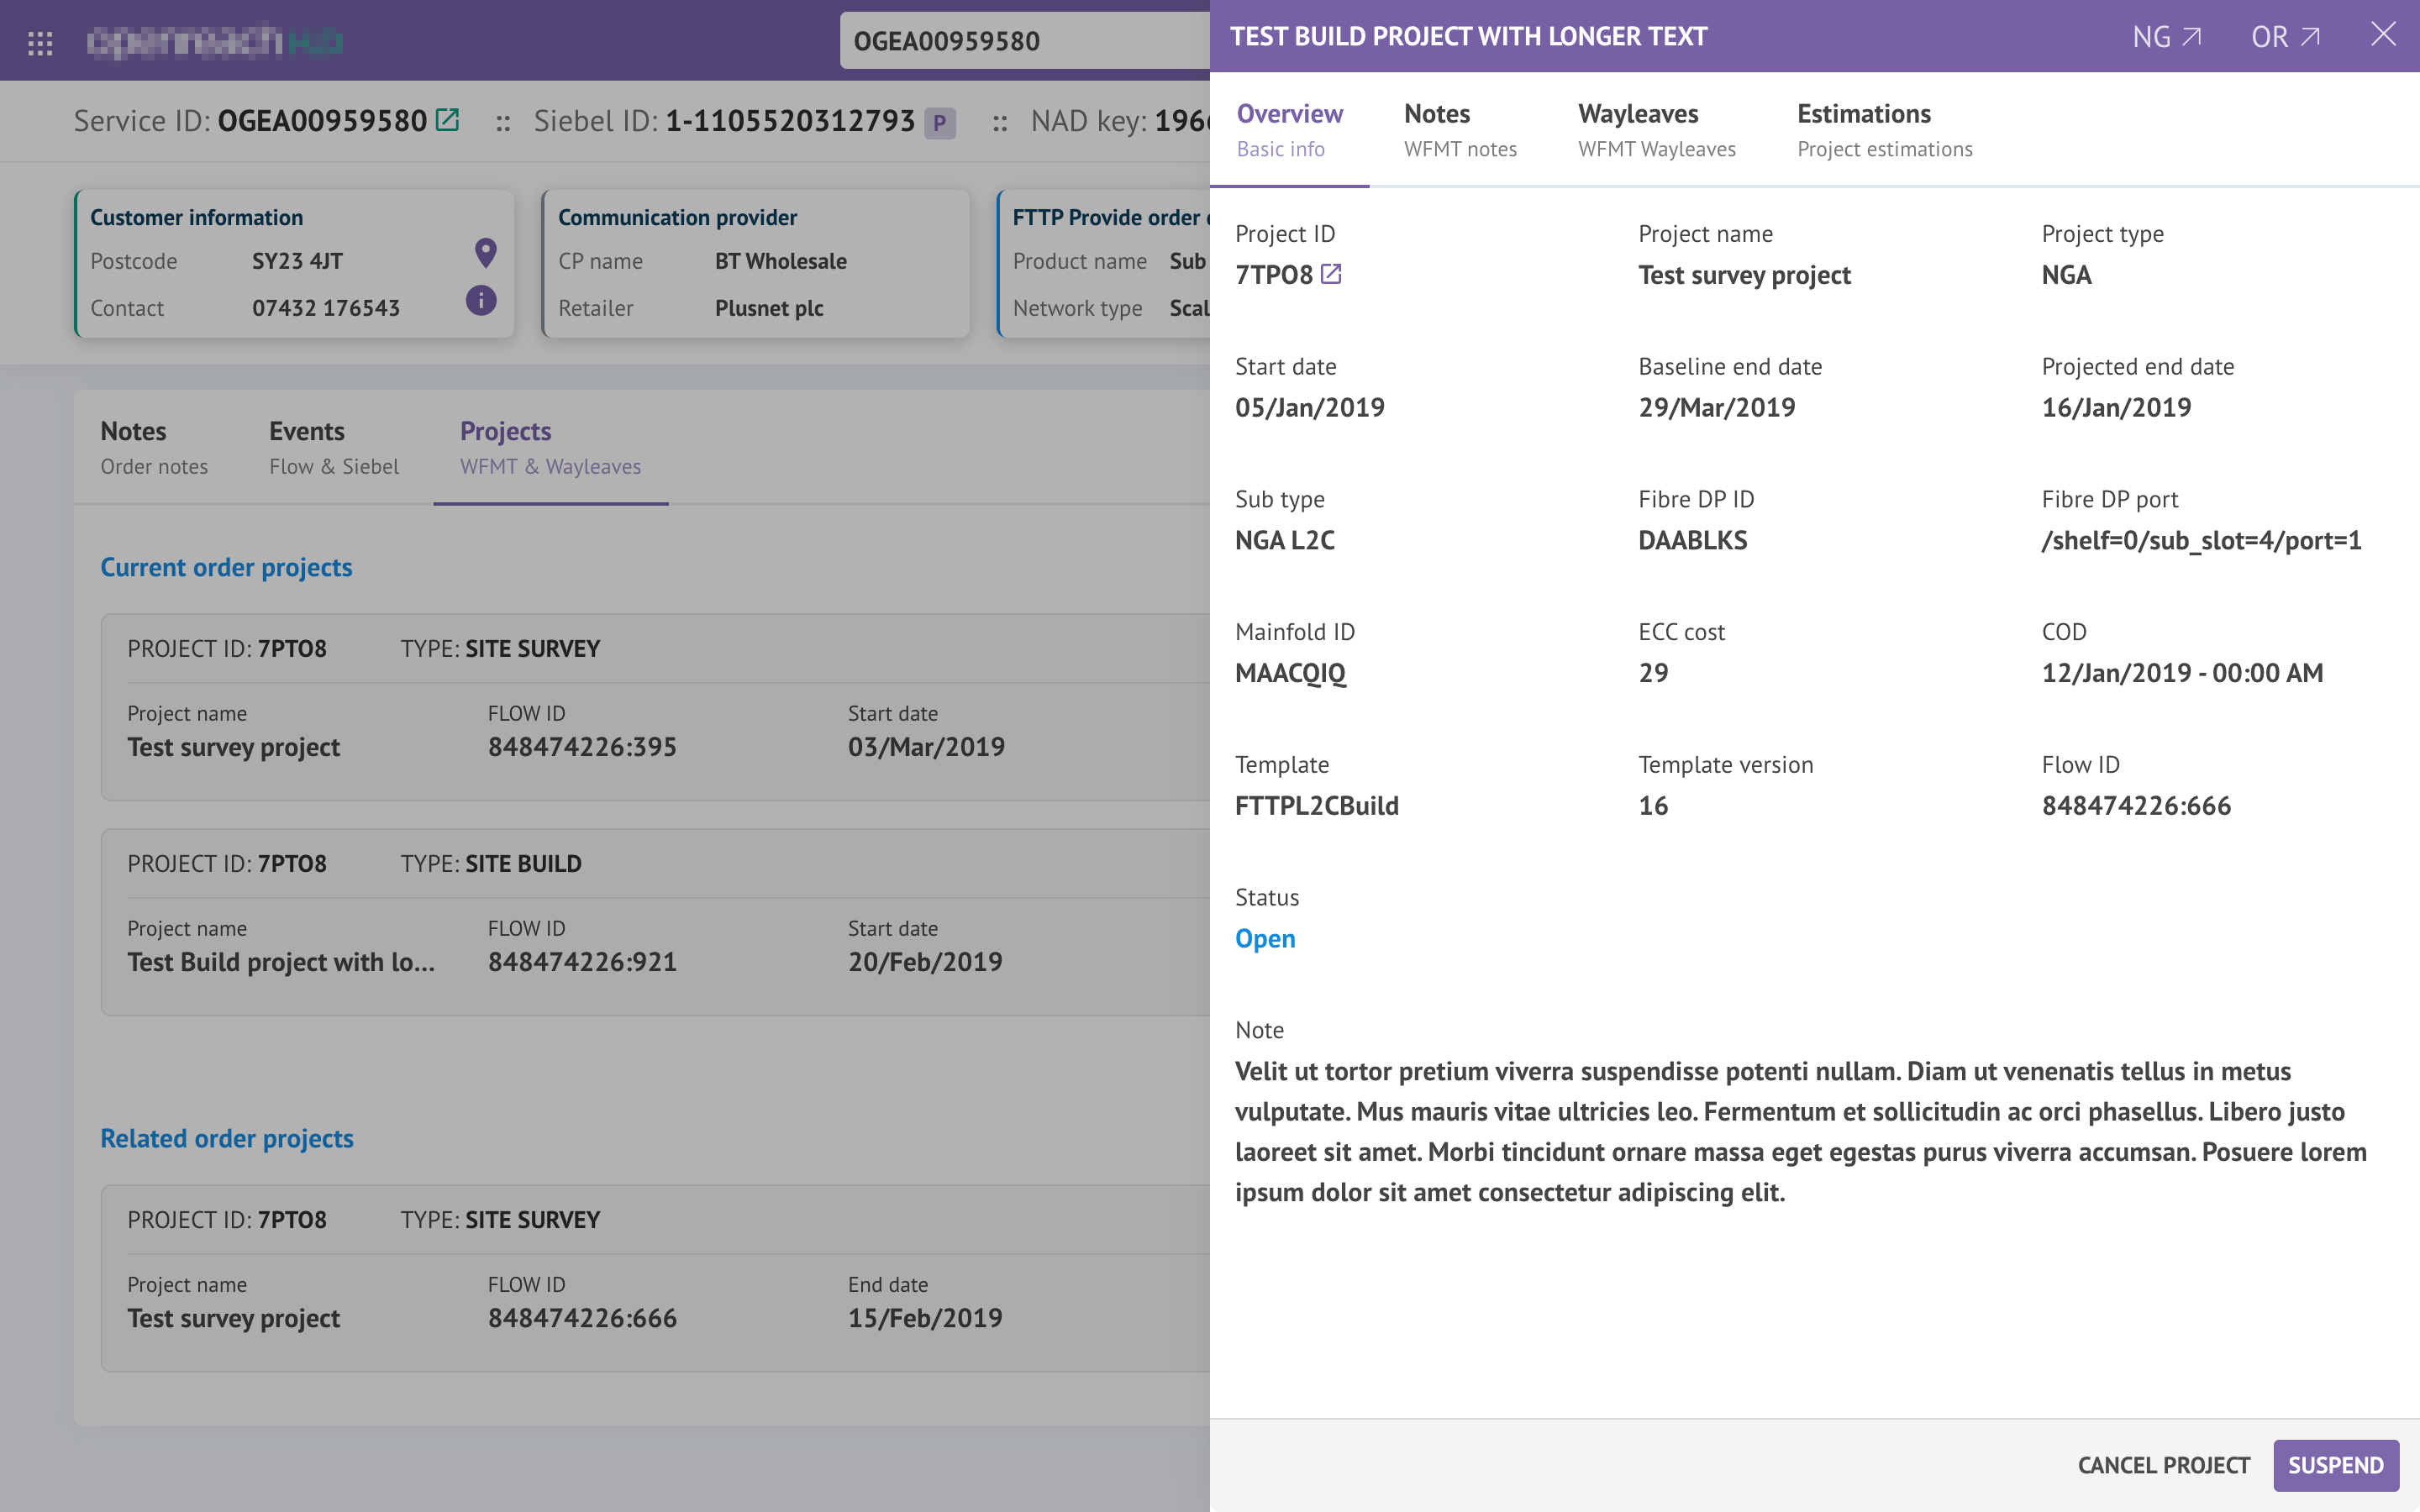Open the app grid menu icon
This screenshot has height=1512, width=2420.
pyautogui.click(x=40, y=42)
